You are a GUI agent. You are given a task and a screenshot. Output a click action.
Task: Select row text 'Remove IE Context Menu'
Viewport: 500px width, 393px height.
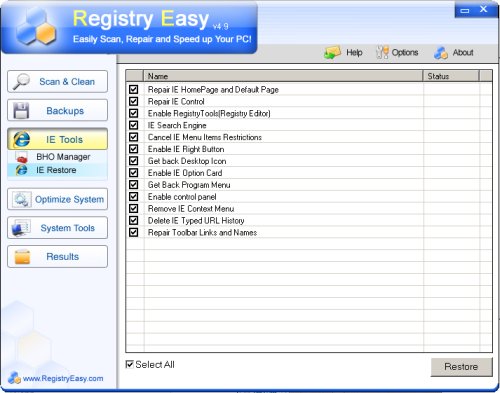191,209
